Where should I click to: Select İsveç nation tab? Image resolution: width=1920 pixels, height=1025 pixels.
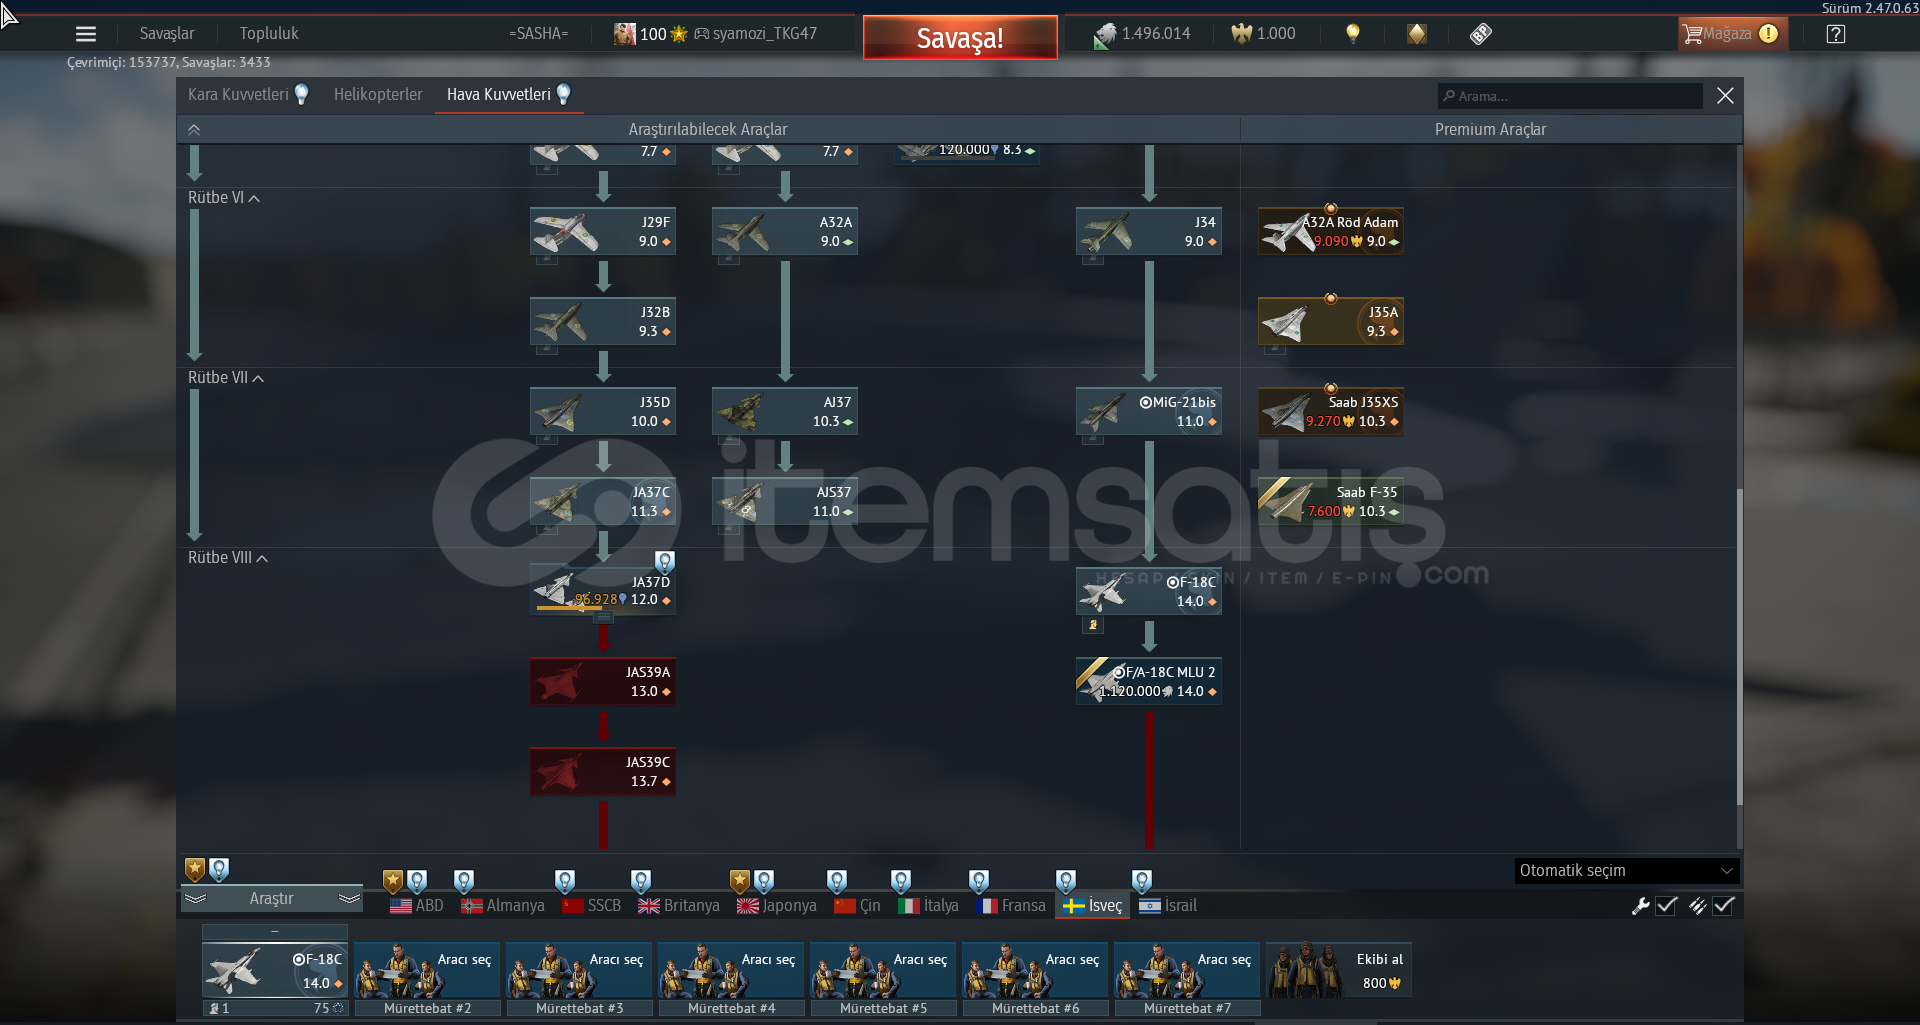[x=1093, y=906]
